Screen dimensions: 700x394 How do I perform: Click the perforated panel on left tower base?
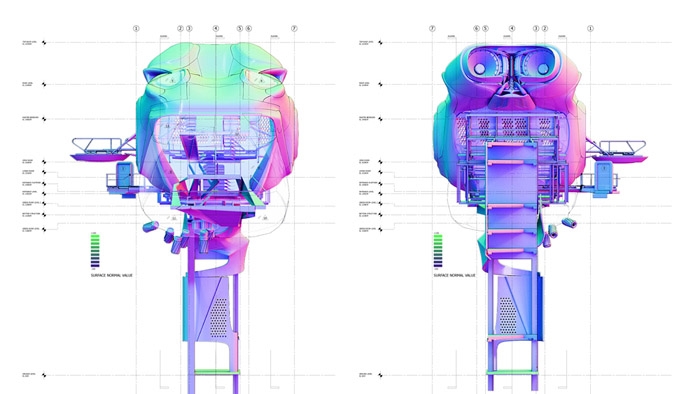(218, 318)
